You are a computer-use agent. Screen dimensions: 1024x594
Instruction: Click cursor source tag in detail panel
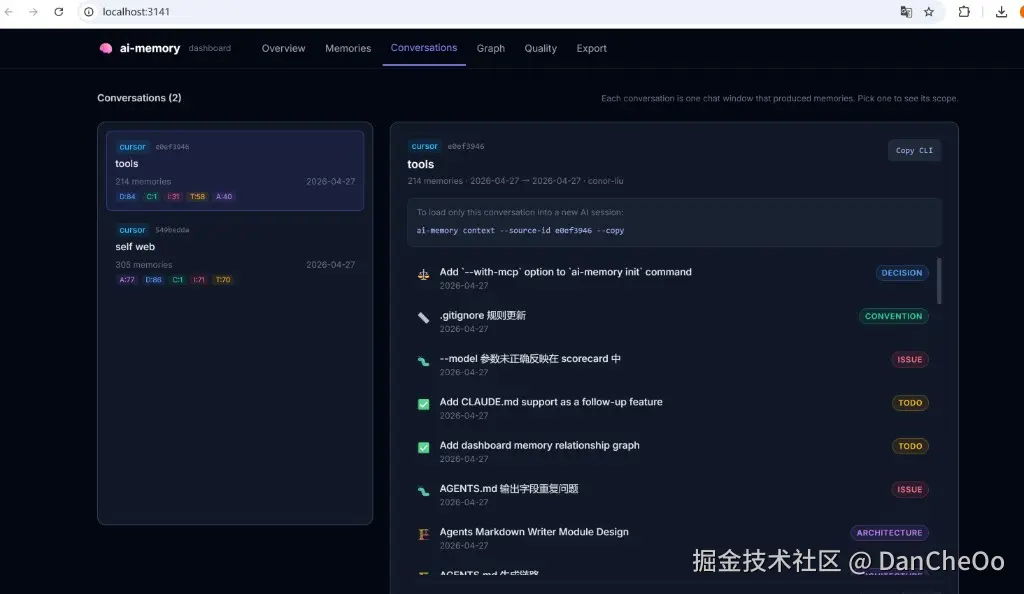pos(424,146)
